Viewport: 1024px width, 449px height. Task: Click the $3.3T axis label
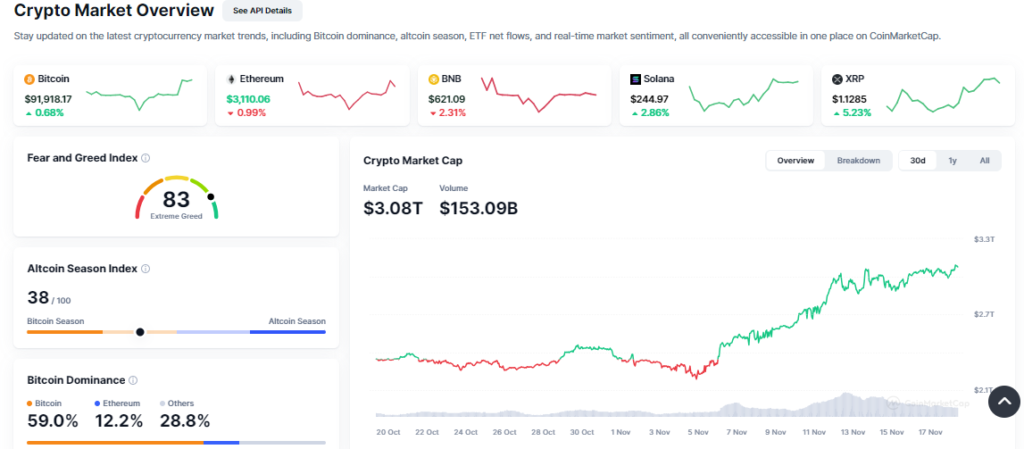coord(984,240)
